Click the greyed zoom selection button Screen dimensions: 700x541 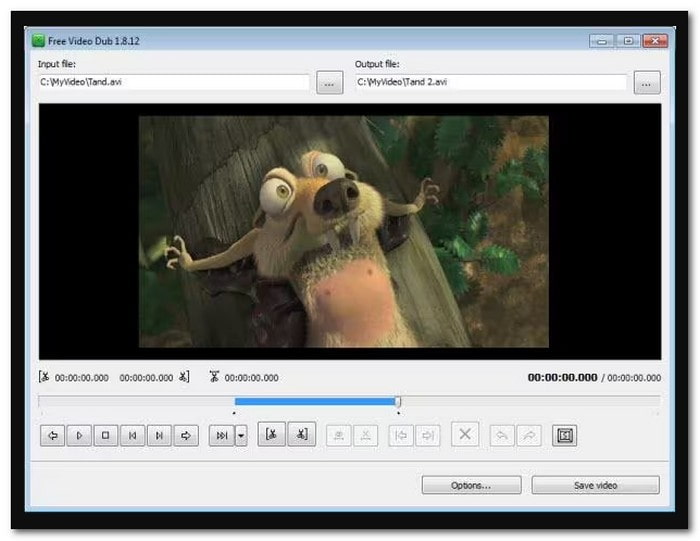(339, 435)
